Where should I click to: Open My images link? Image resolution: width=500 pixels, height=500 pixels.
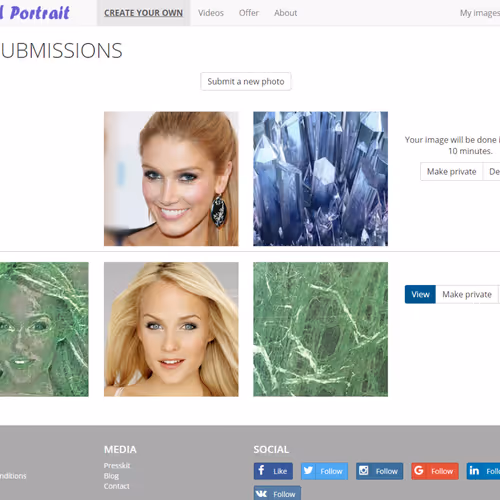pyautogui.click(x=480, y=13)
